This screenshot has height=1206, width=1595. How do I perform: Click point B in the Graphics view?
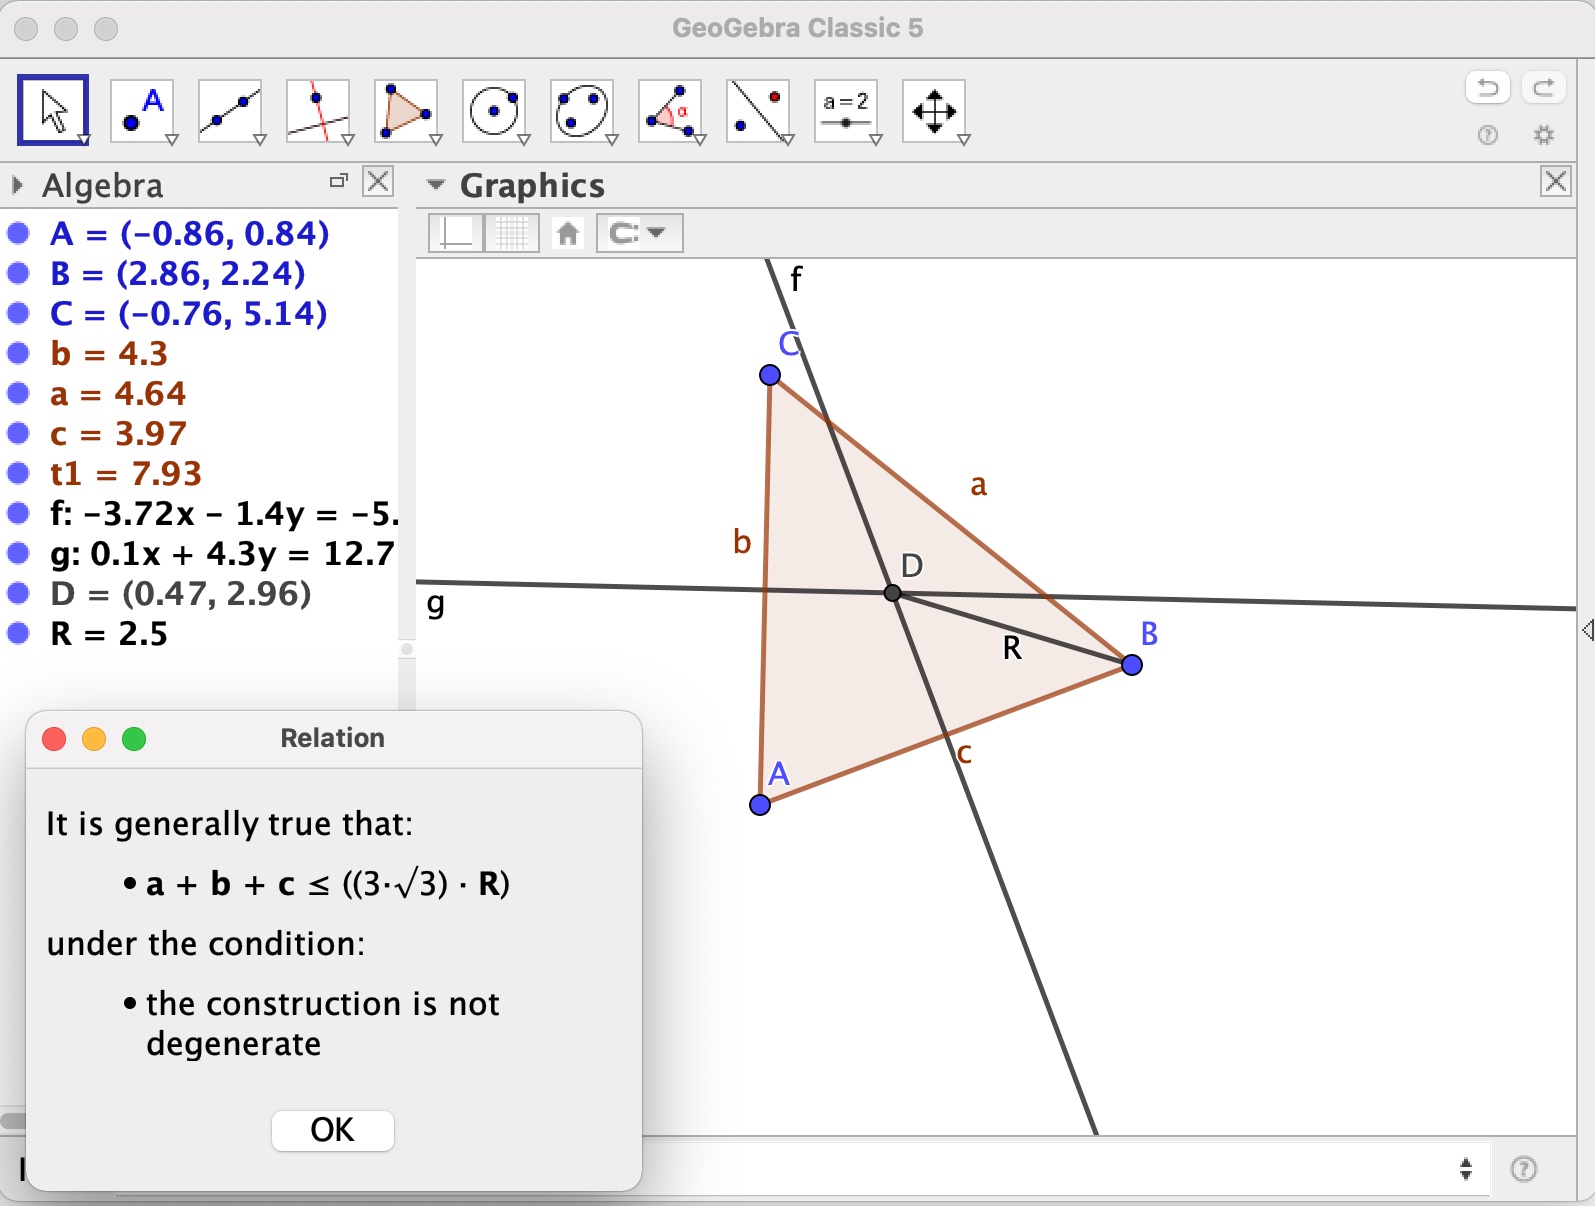click(1132, 665)
